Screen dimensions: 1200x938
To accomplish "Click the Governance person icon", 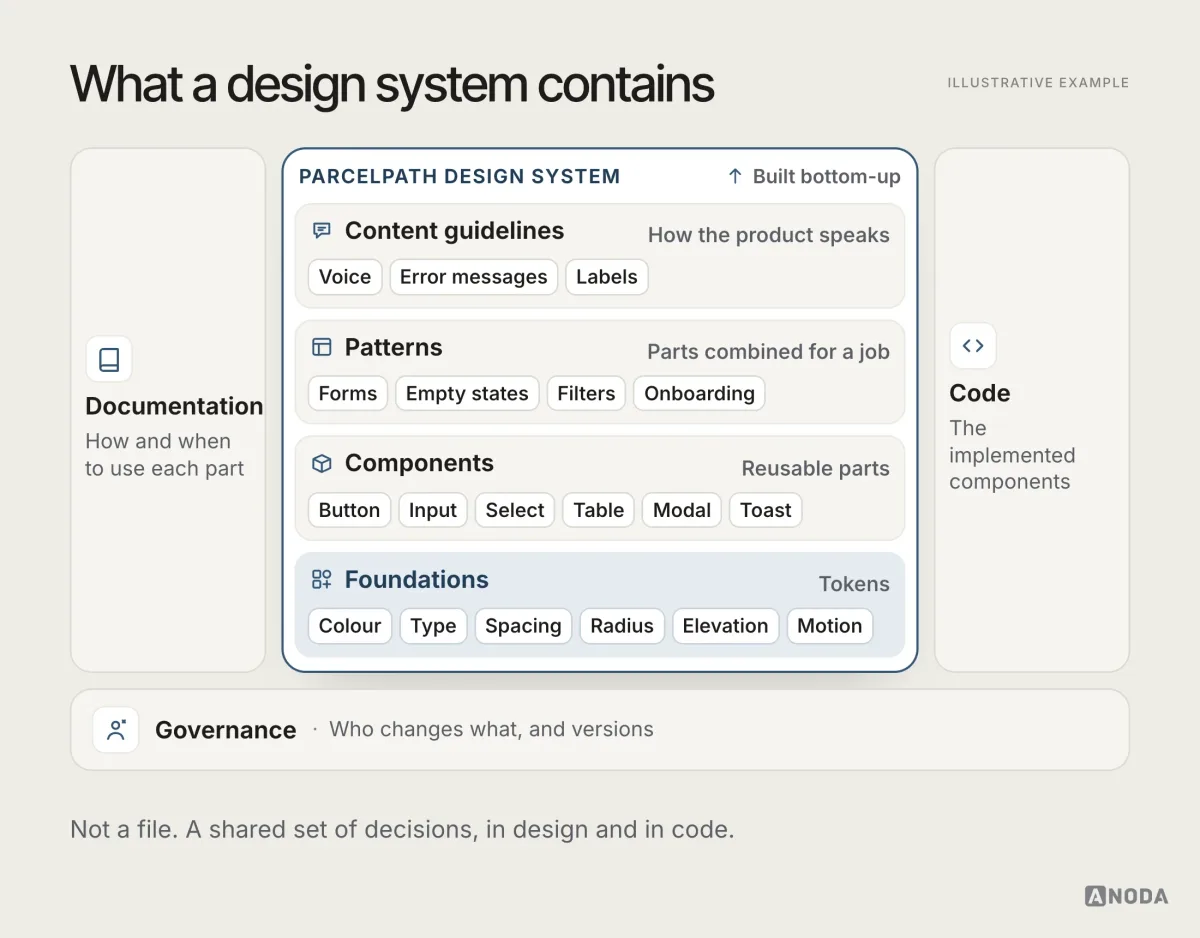I will [x=116, y=730].
